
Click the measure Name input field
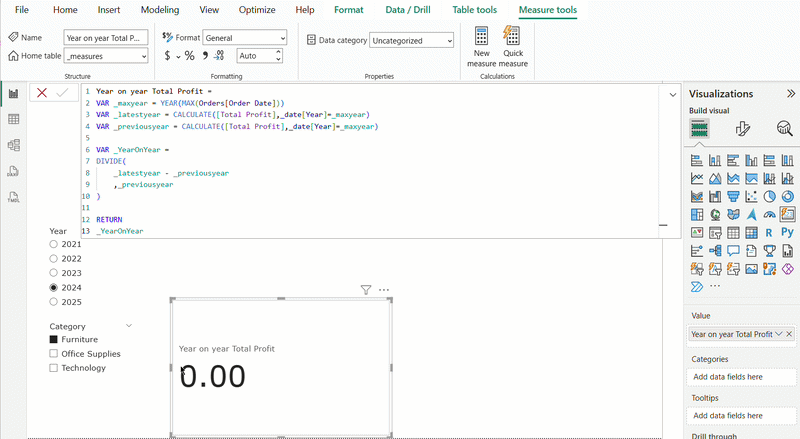coord(106,38)
